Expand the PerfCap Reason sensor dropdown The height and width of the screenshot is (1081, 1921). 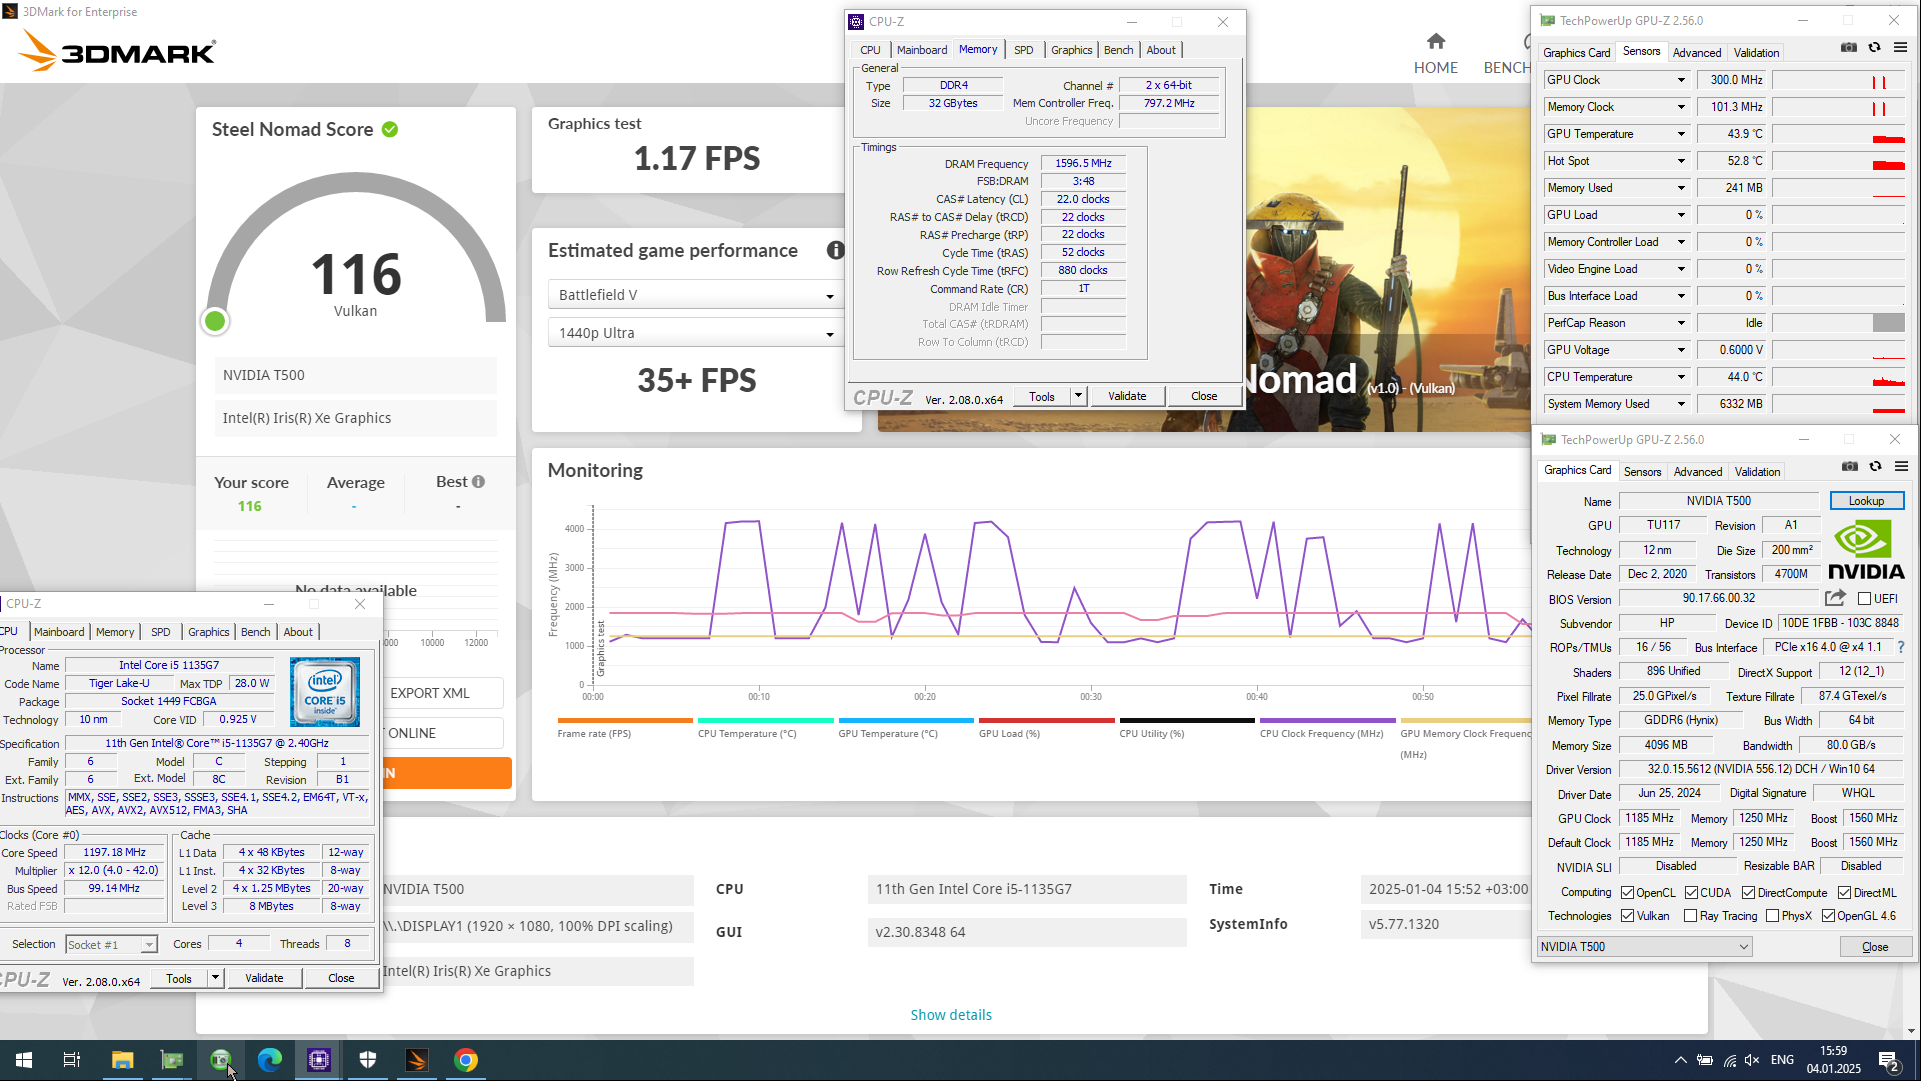1681,323
